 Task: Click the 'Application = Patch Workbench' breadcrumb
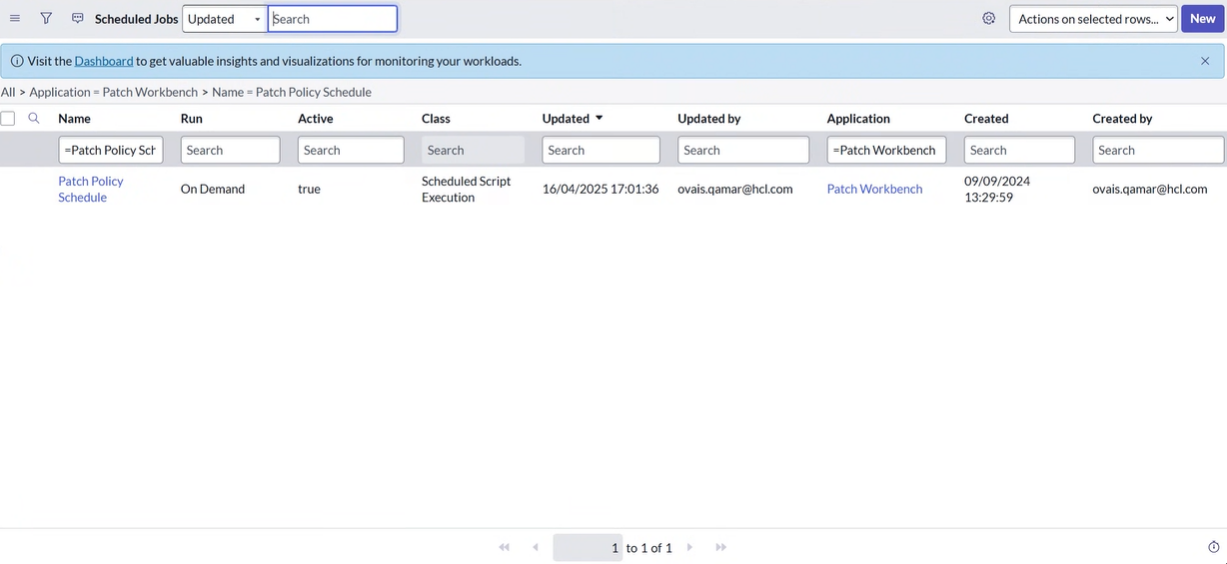click(x=114, y=92)
